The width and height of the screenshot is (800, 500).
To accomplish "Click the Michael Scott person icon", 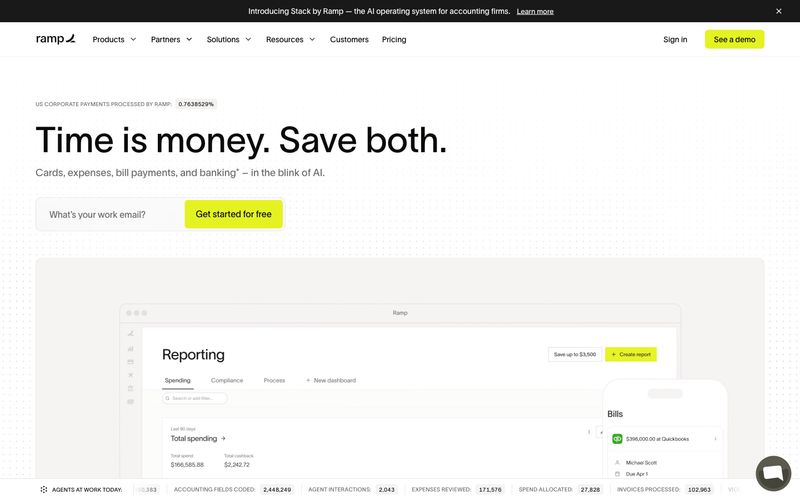I will pyautogui.click(x=617, y=462).
